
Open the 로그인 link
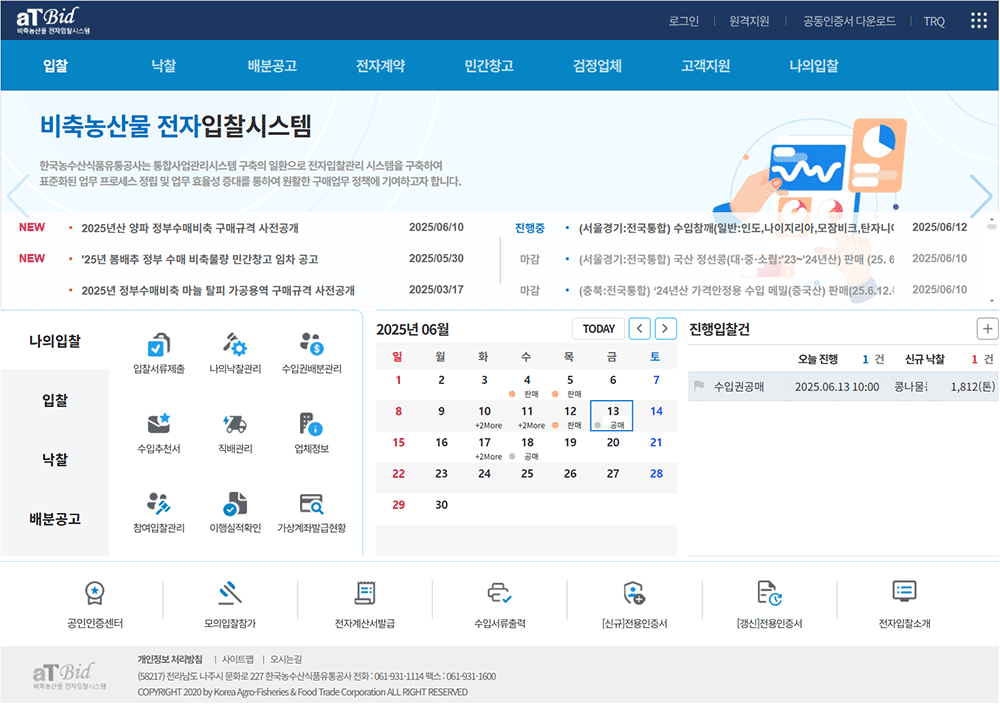click(x=684, y=21)
